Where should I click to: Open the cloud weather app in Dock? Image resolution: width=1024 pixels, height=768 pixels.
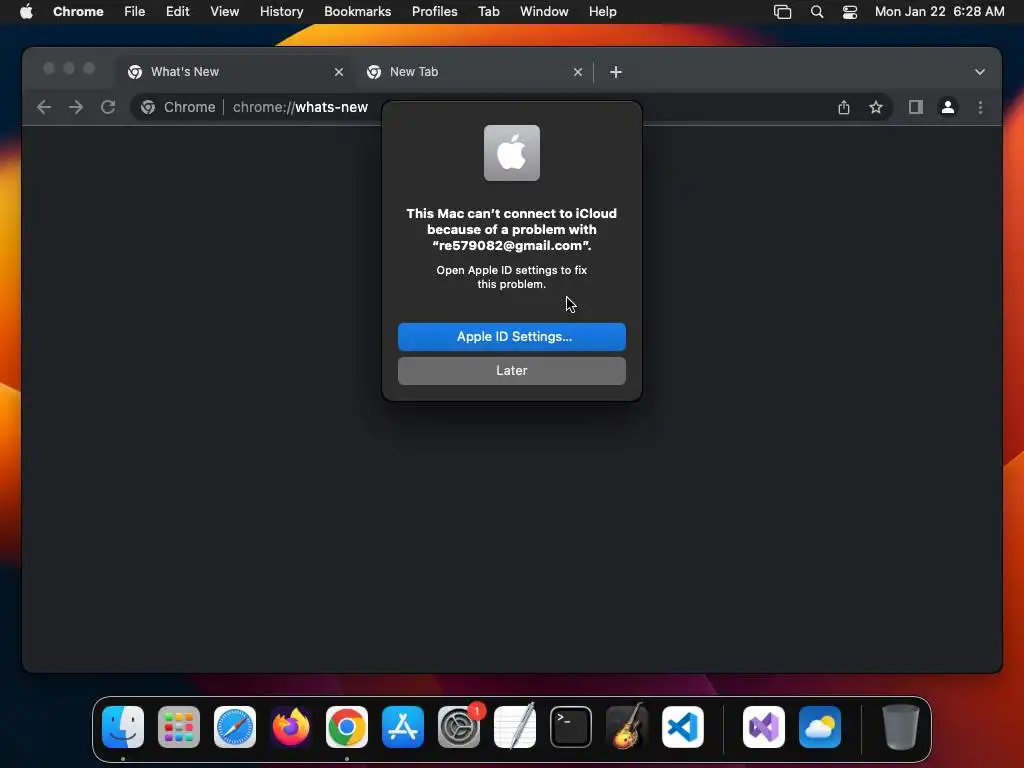[820, 726]
